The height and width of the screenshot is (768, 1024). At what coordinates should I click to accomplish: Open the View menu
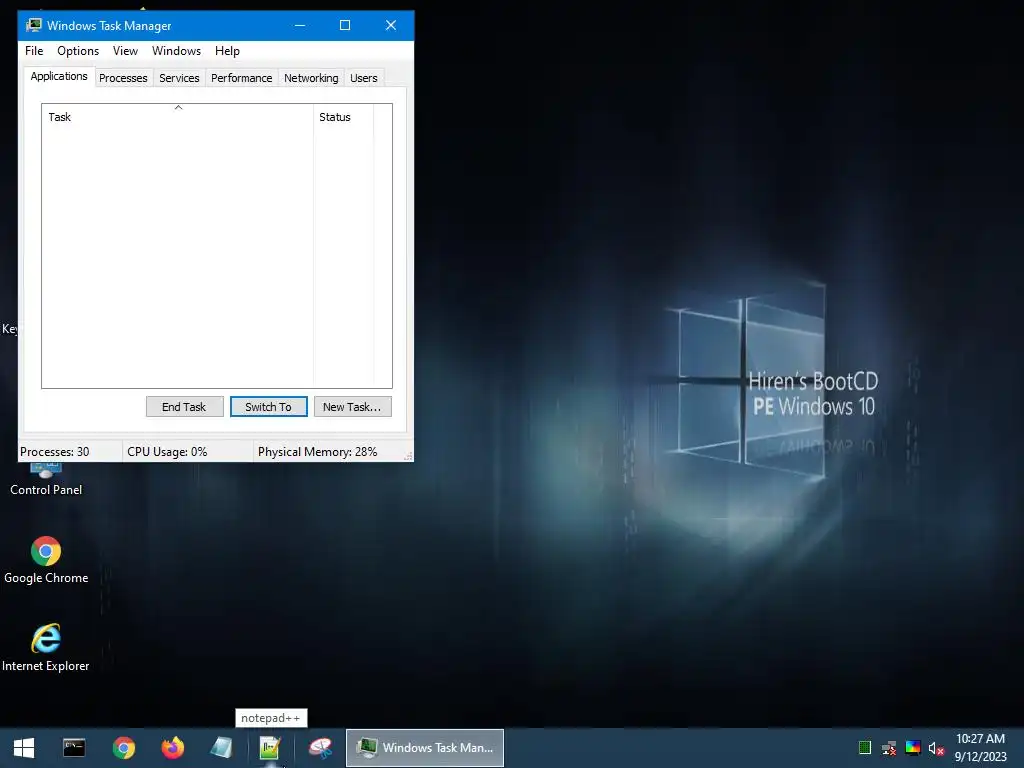coord(125,51)
